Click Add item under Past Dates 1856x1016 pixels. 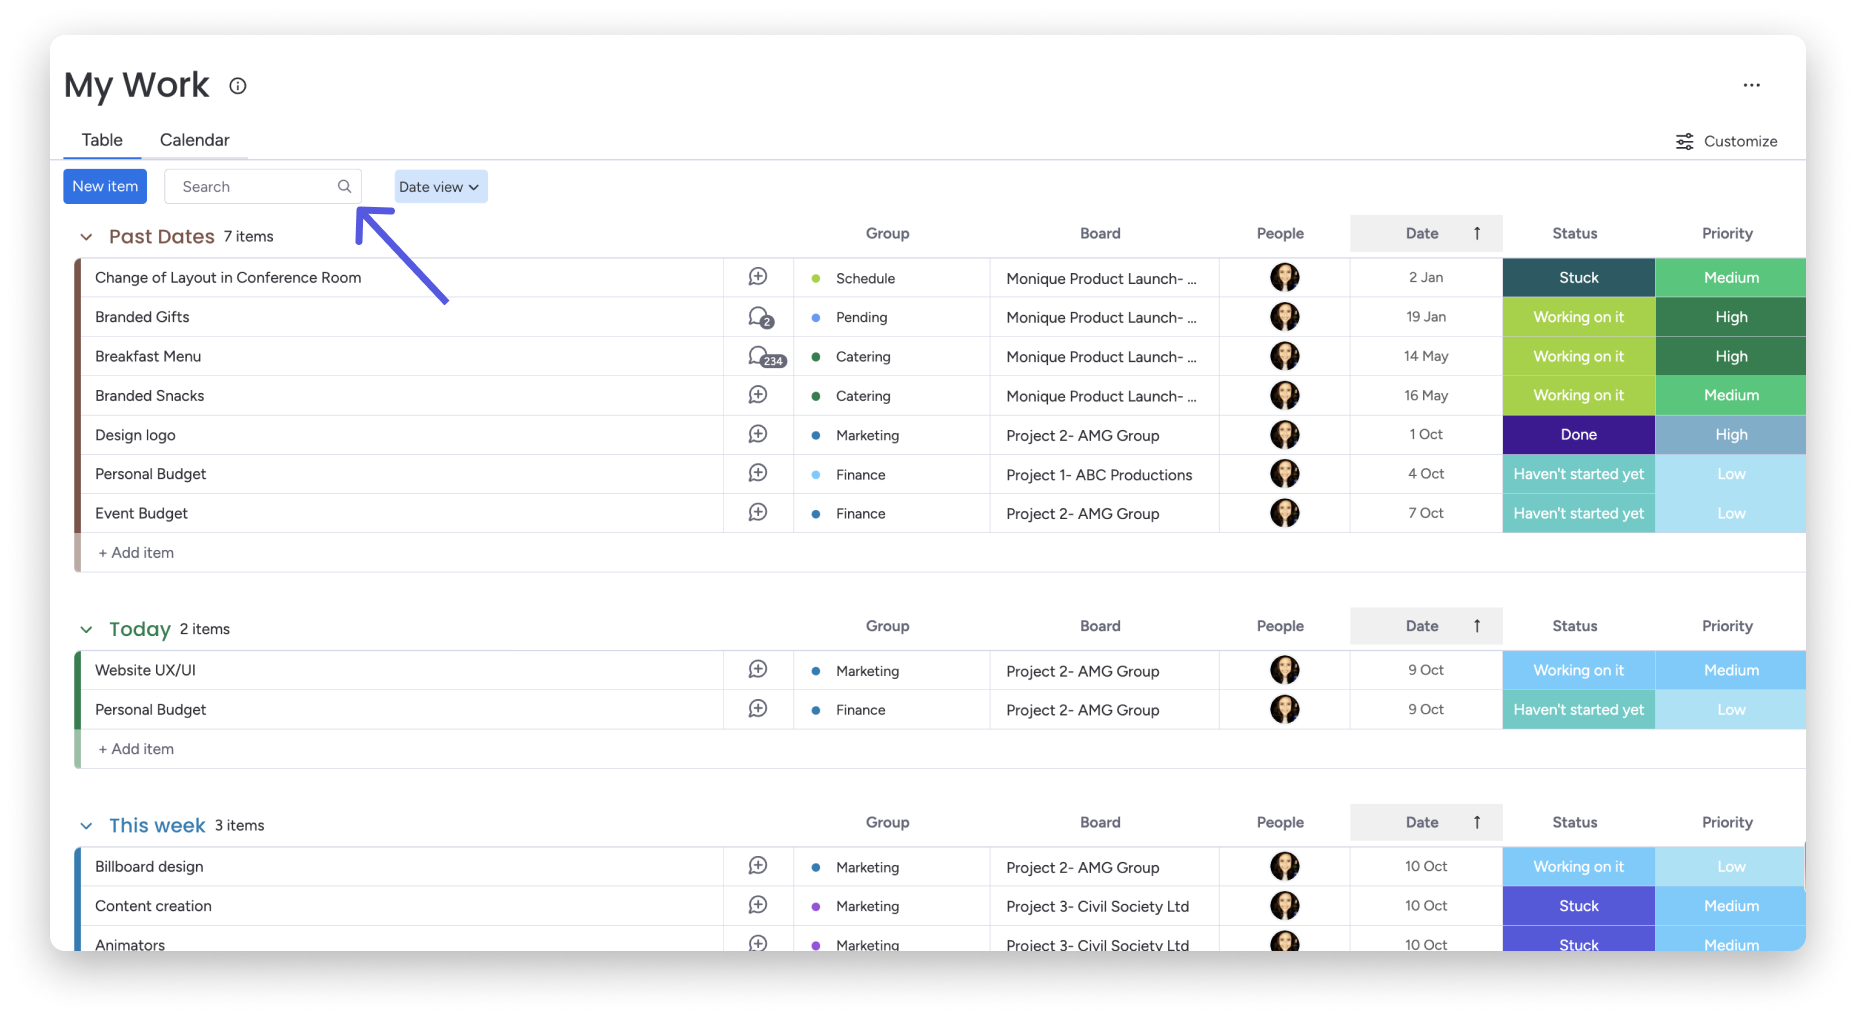coord(136,553)
